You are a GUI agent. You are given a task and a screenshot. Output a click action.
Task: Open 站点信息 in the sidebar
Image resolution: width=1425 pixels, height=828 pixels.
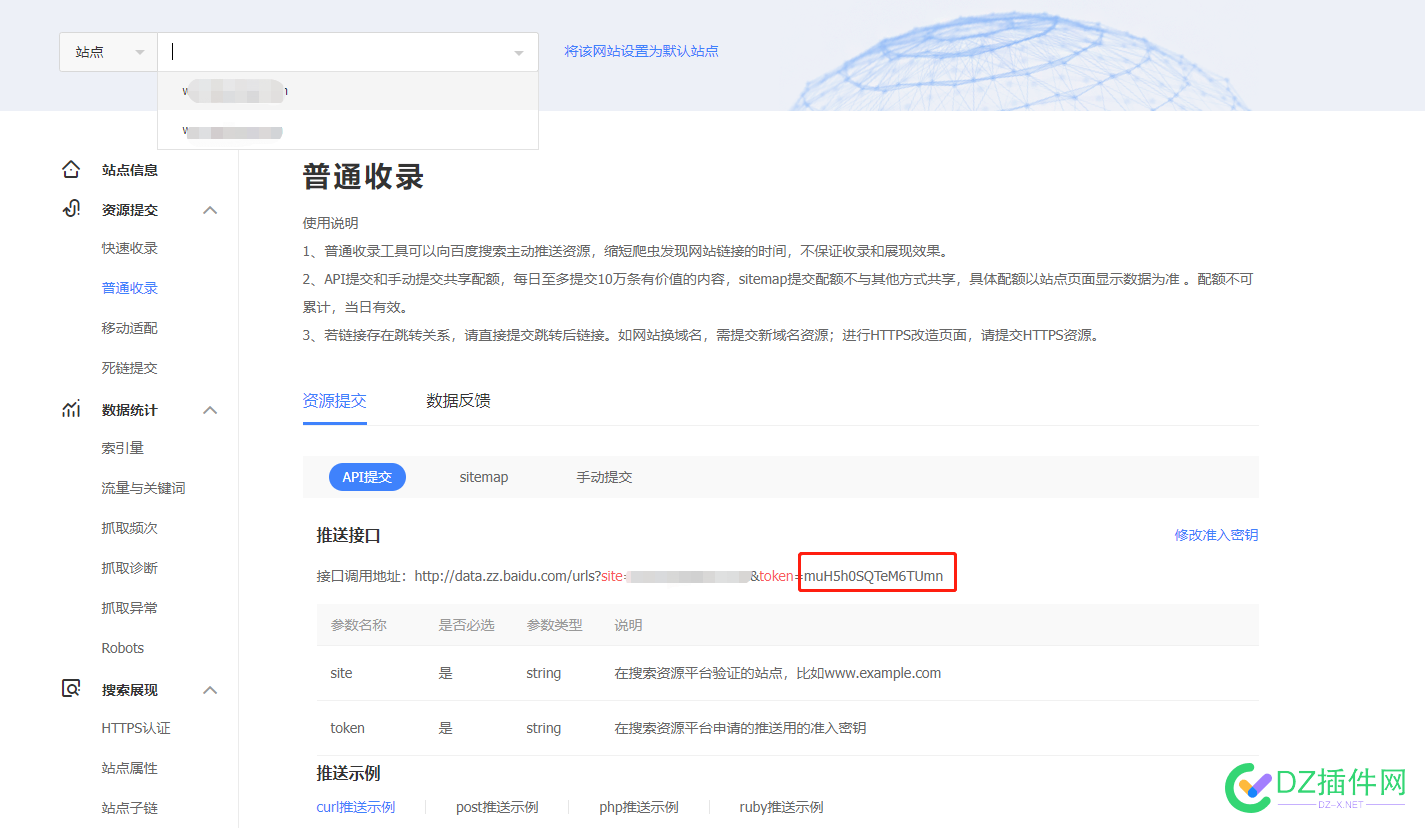click(x=130, y=170)
